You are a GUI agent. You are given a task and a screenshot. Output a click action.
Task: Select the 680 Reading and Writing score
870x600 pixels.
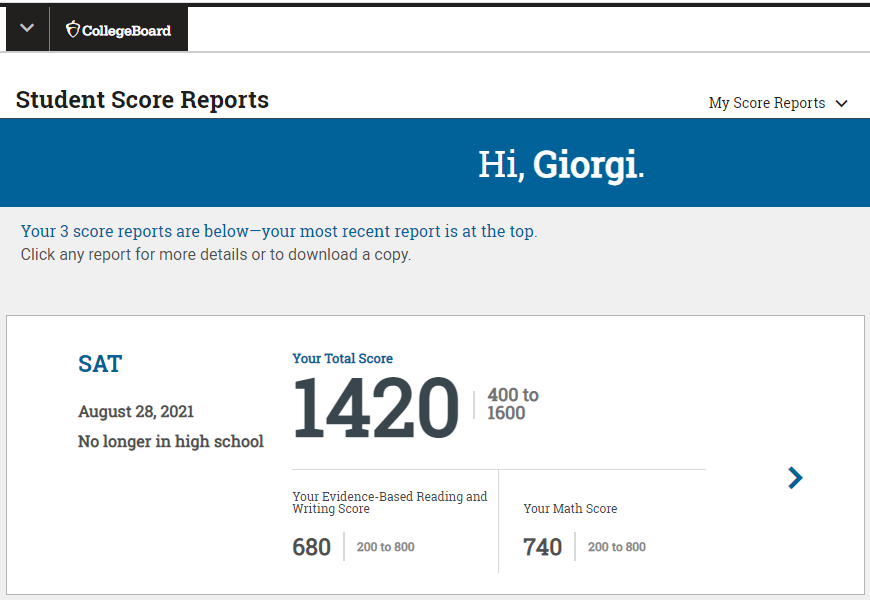click(311, 547)
